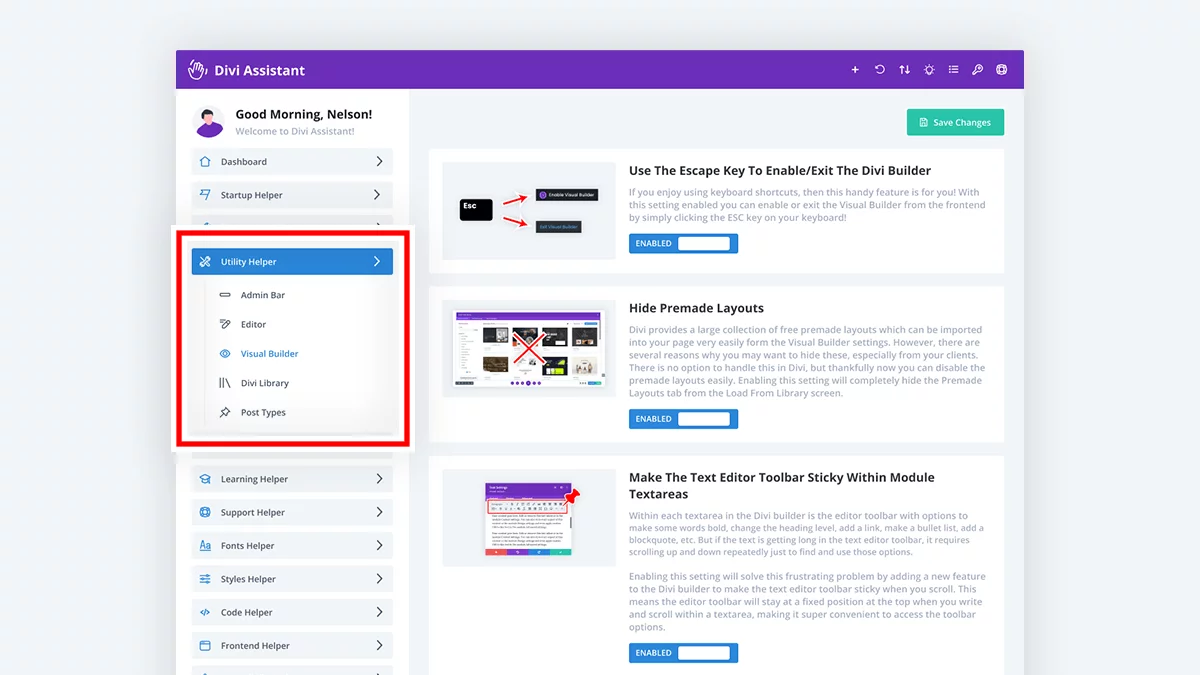The height and width of the screenshot is (675, 1200).
Task: Toggle Hide Premade Layouts ENABLED switch
Action: 683,419
